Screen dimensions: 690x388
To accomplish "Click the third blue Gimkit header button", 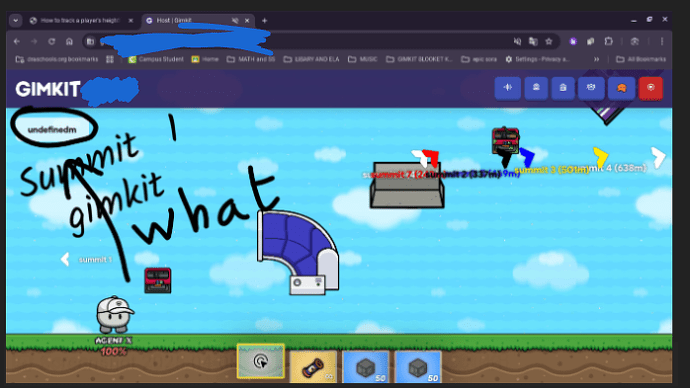I will pyautogui.click(x=563, y=88).
